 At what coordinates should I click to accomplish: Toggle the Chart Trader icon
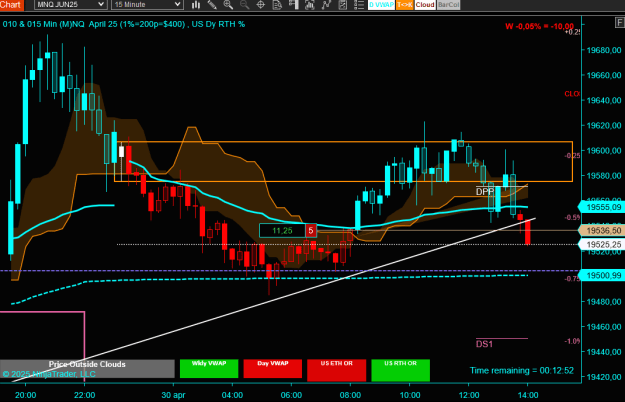pyautogui.click(x=293, y=4)
